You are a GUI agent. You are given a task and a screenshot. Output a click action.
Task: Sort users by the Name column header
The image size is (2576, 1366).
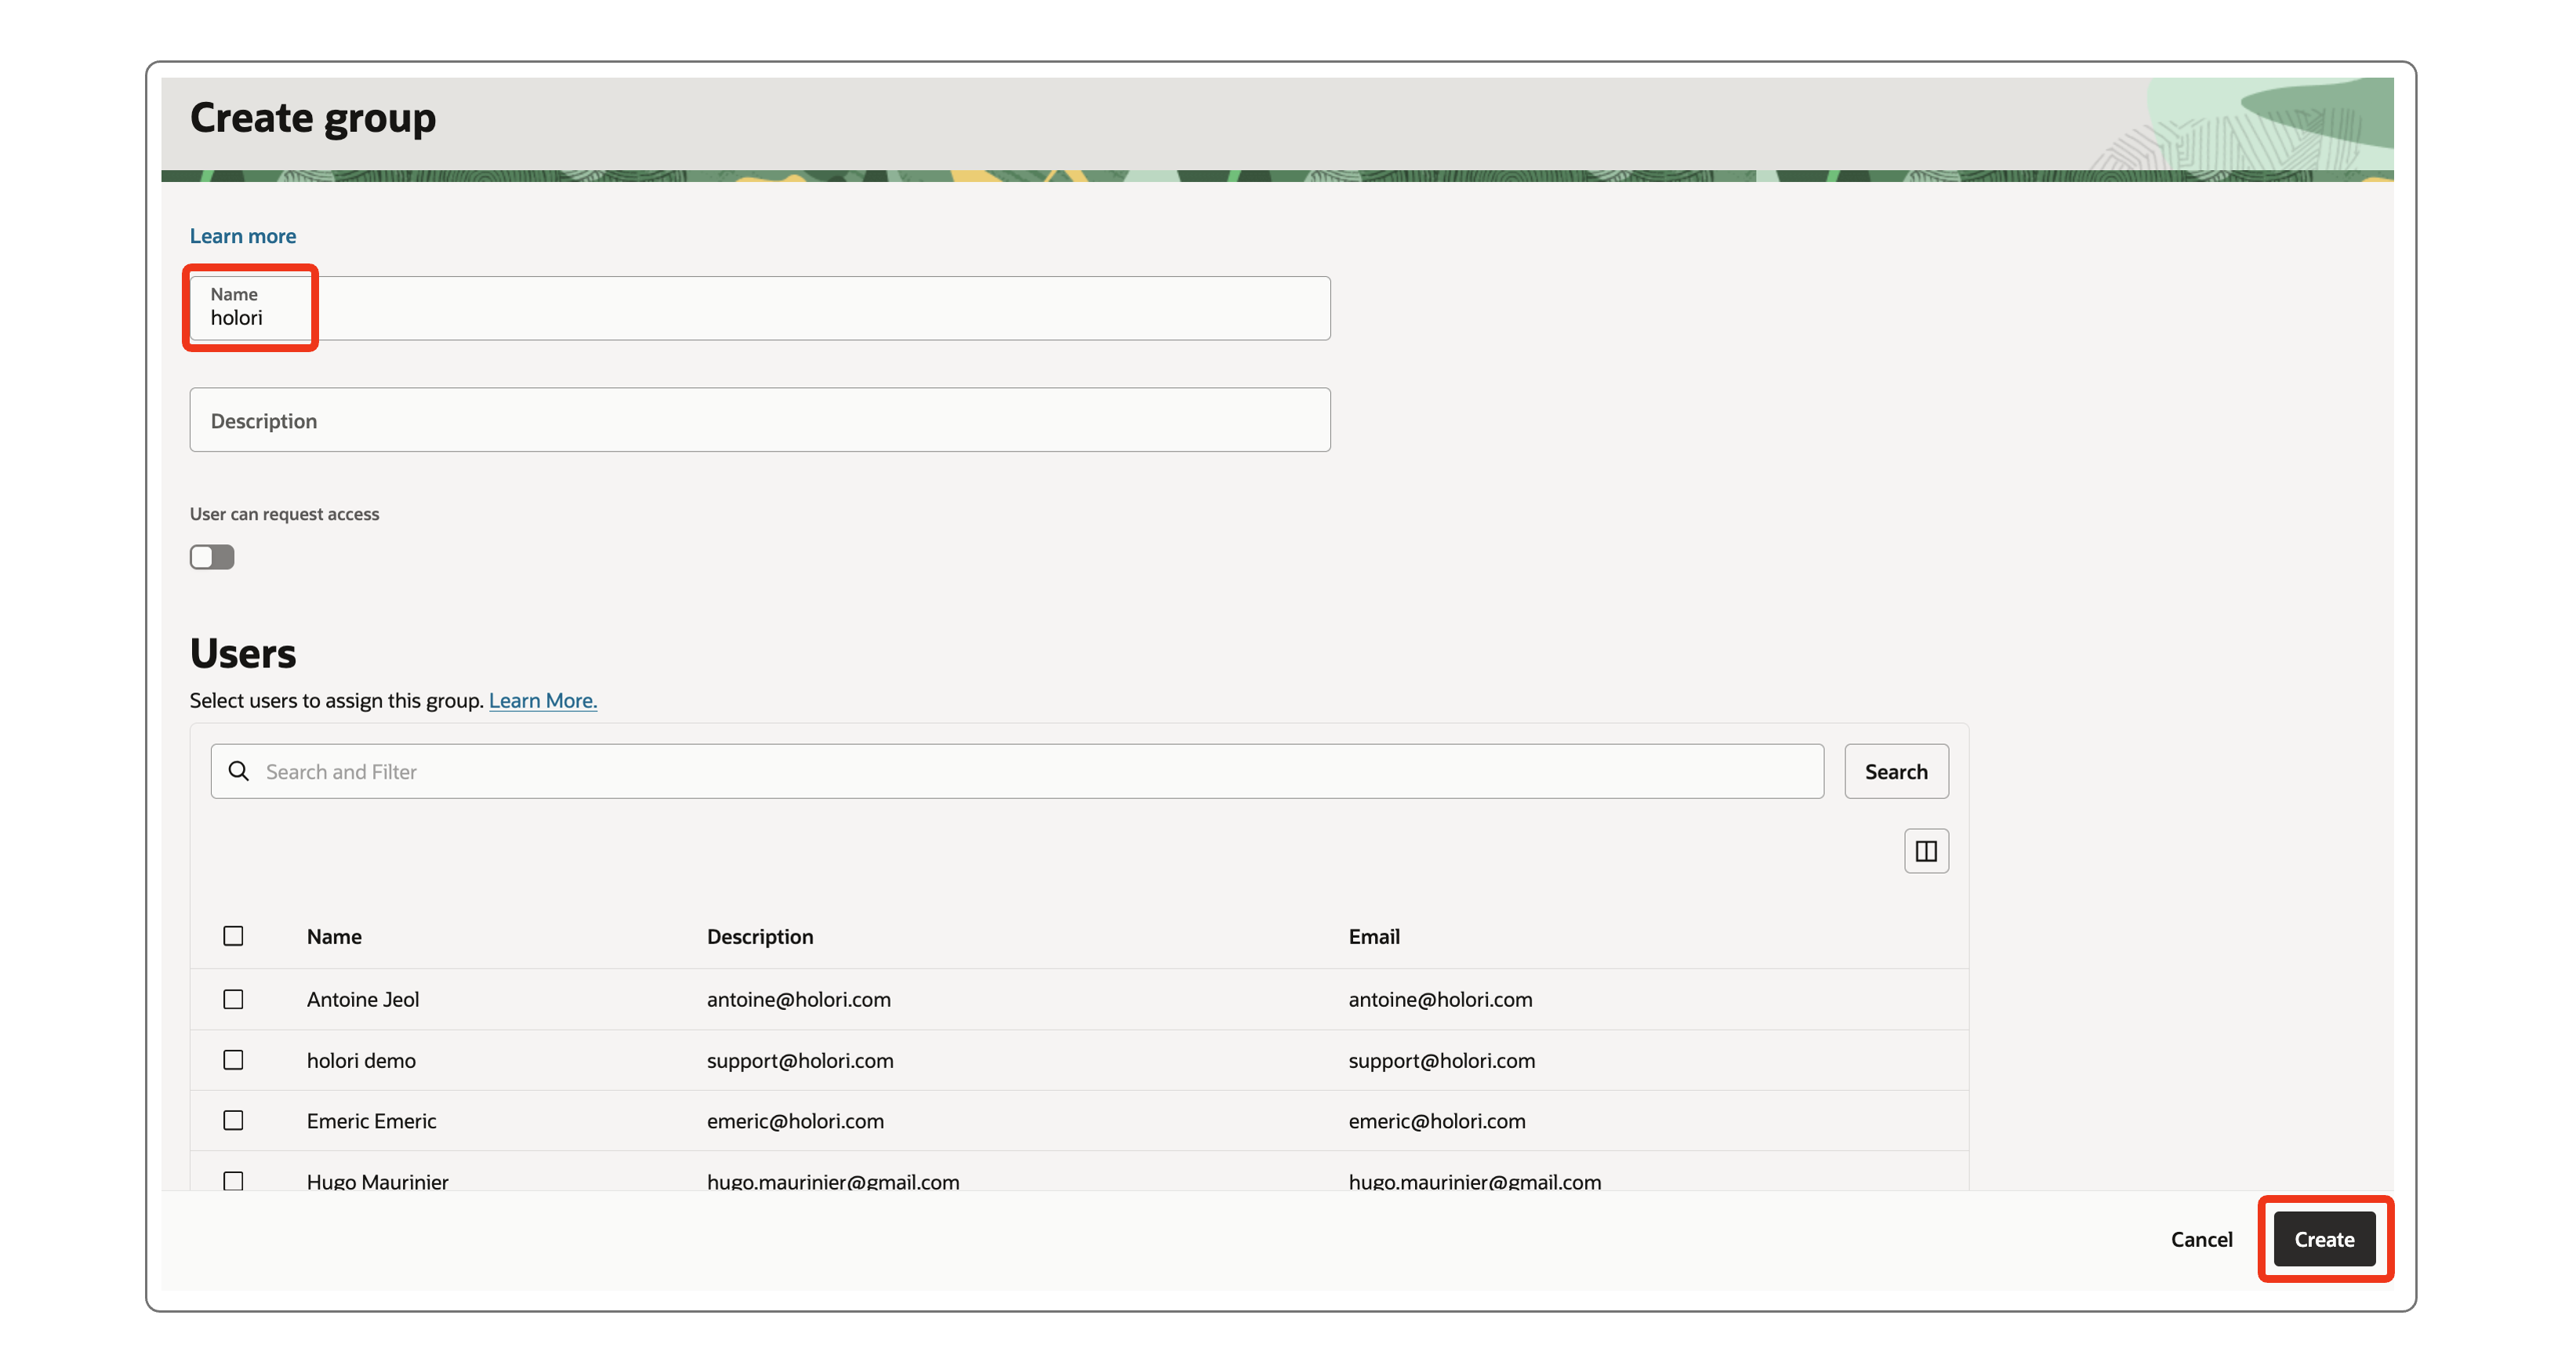pyautogui.click(x=333, y=936)
